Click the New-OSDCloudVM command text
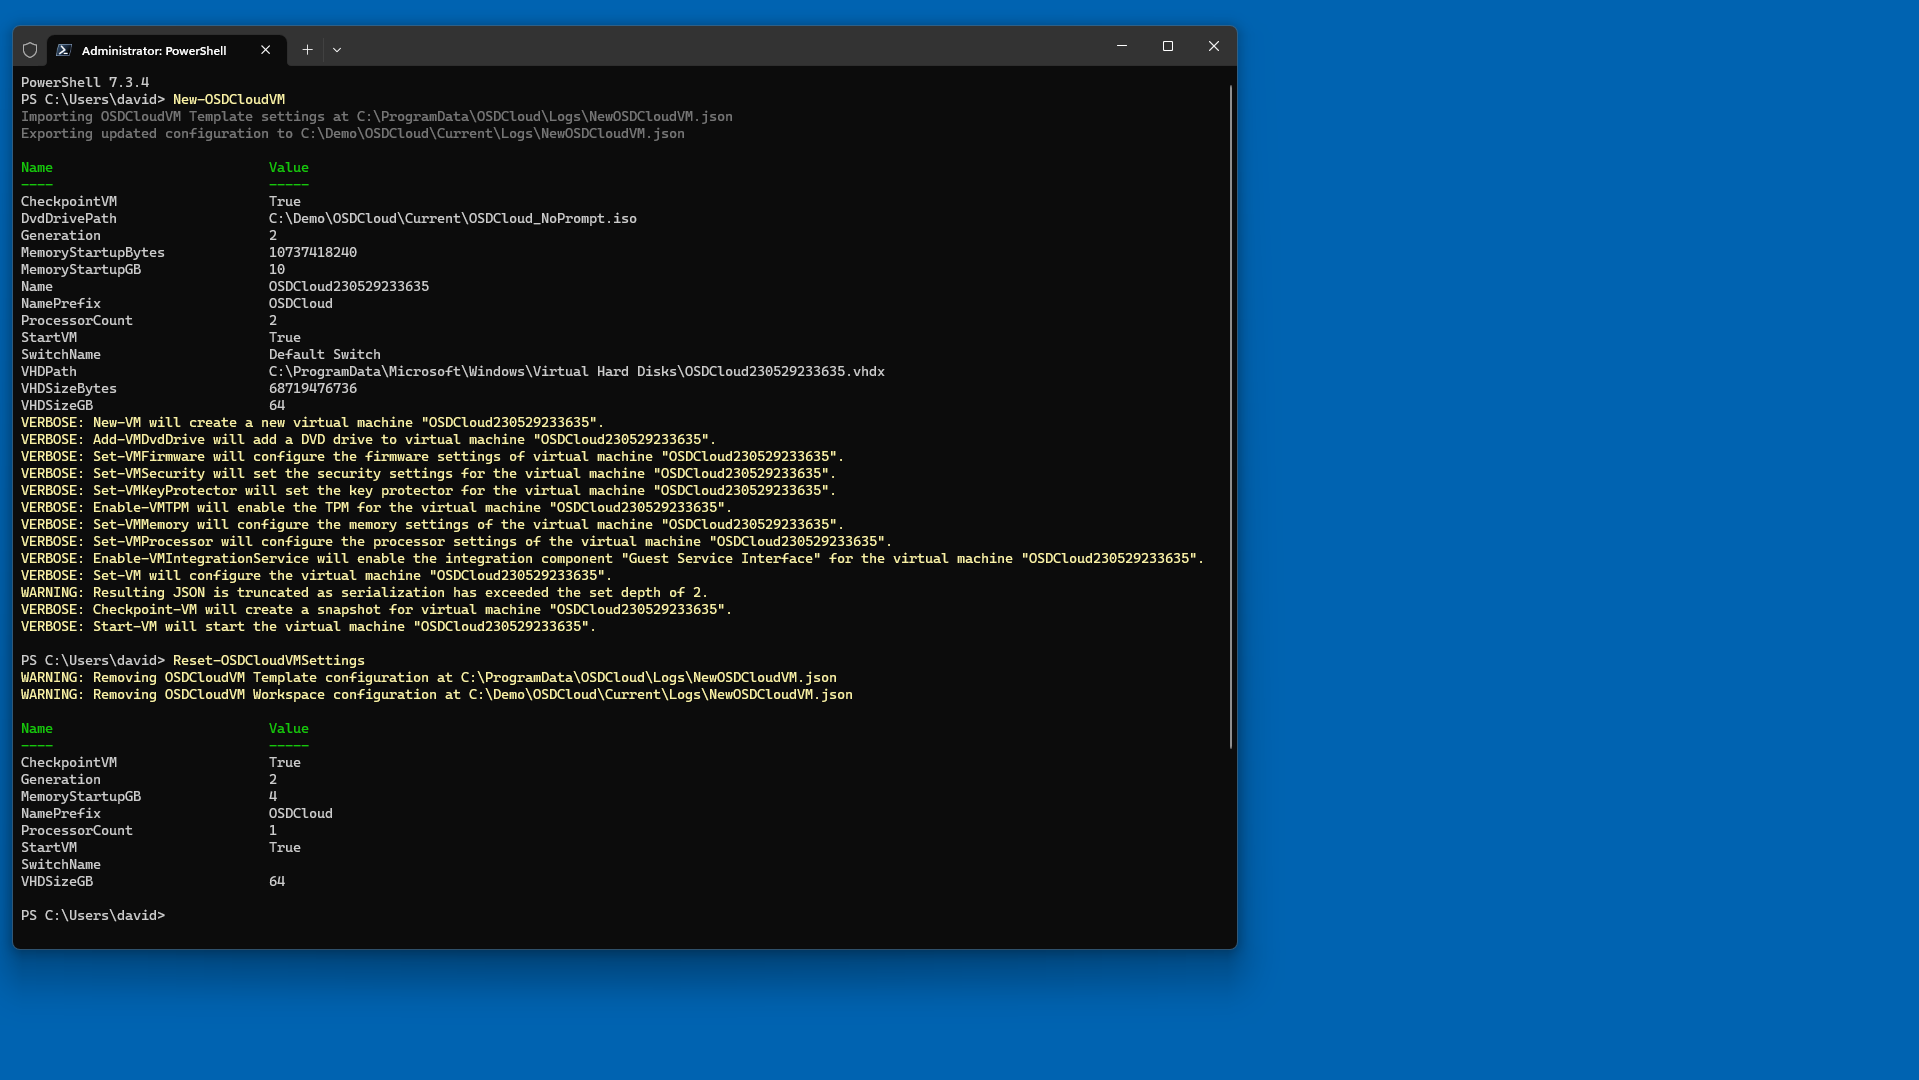1919x1080 pixels. pos(229,100)
